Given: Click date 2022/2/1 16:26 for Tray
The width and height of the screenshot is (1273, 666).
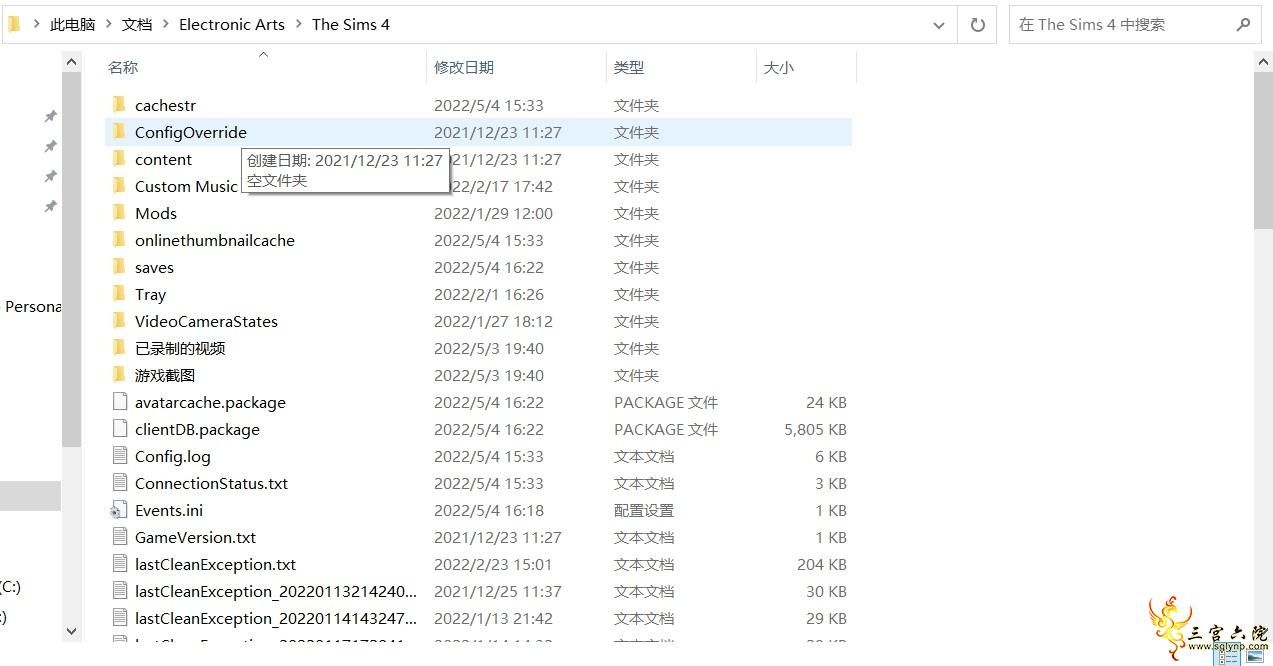Looking at the screenshot, I should coord(489,294).
